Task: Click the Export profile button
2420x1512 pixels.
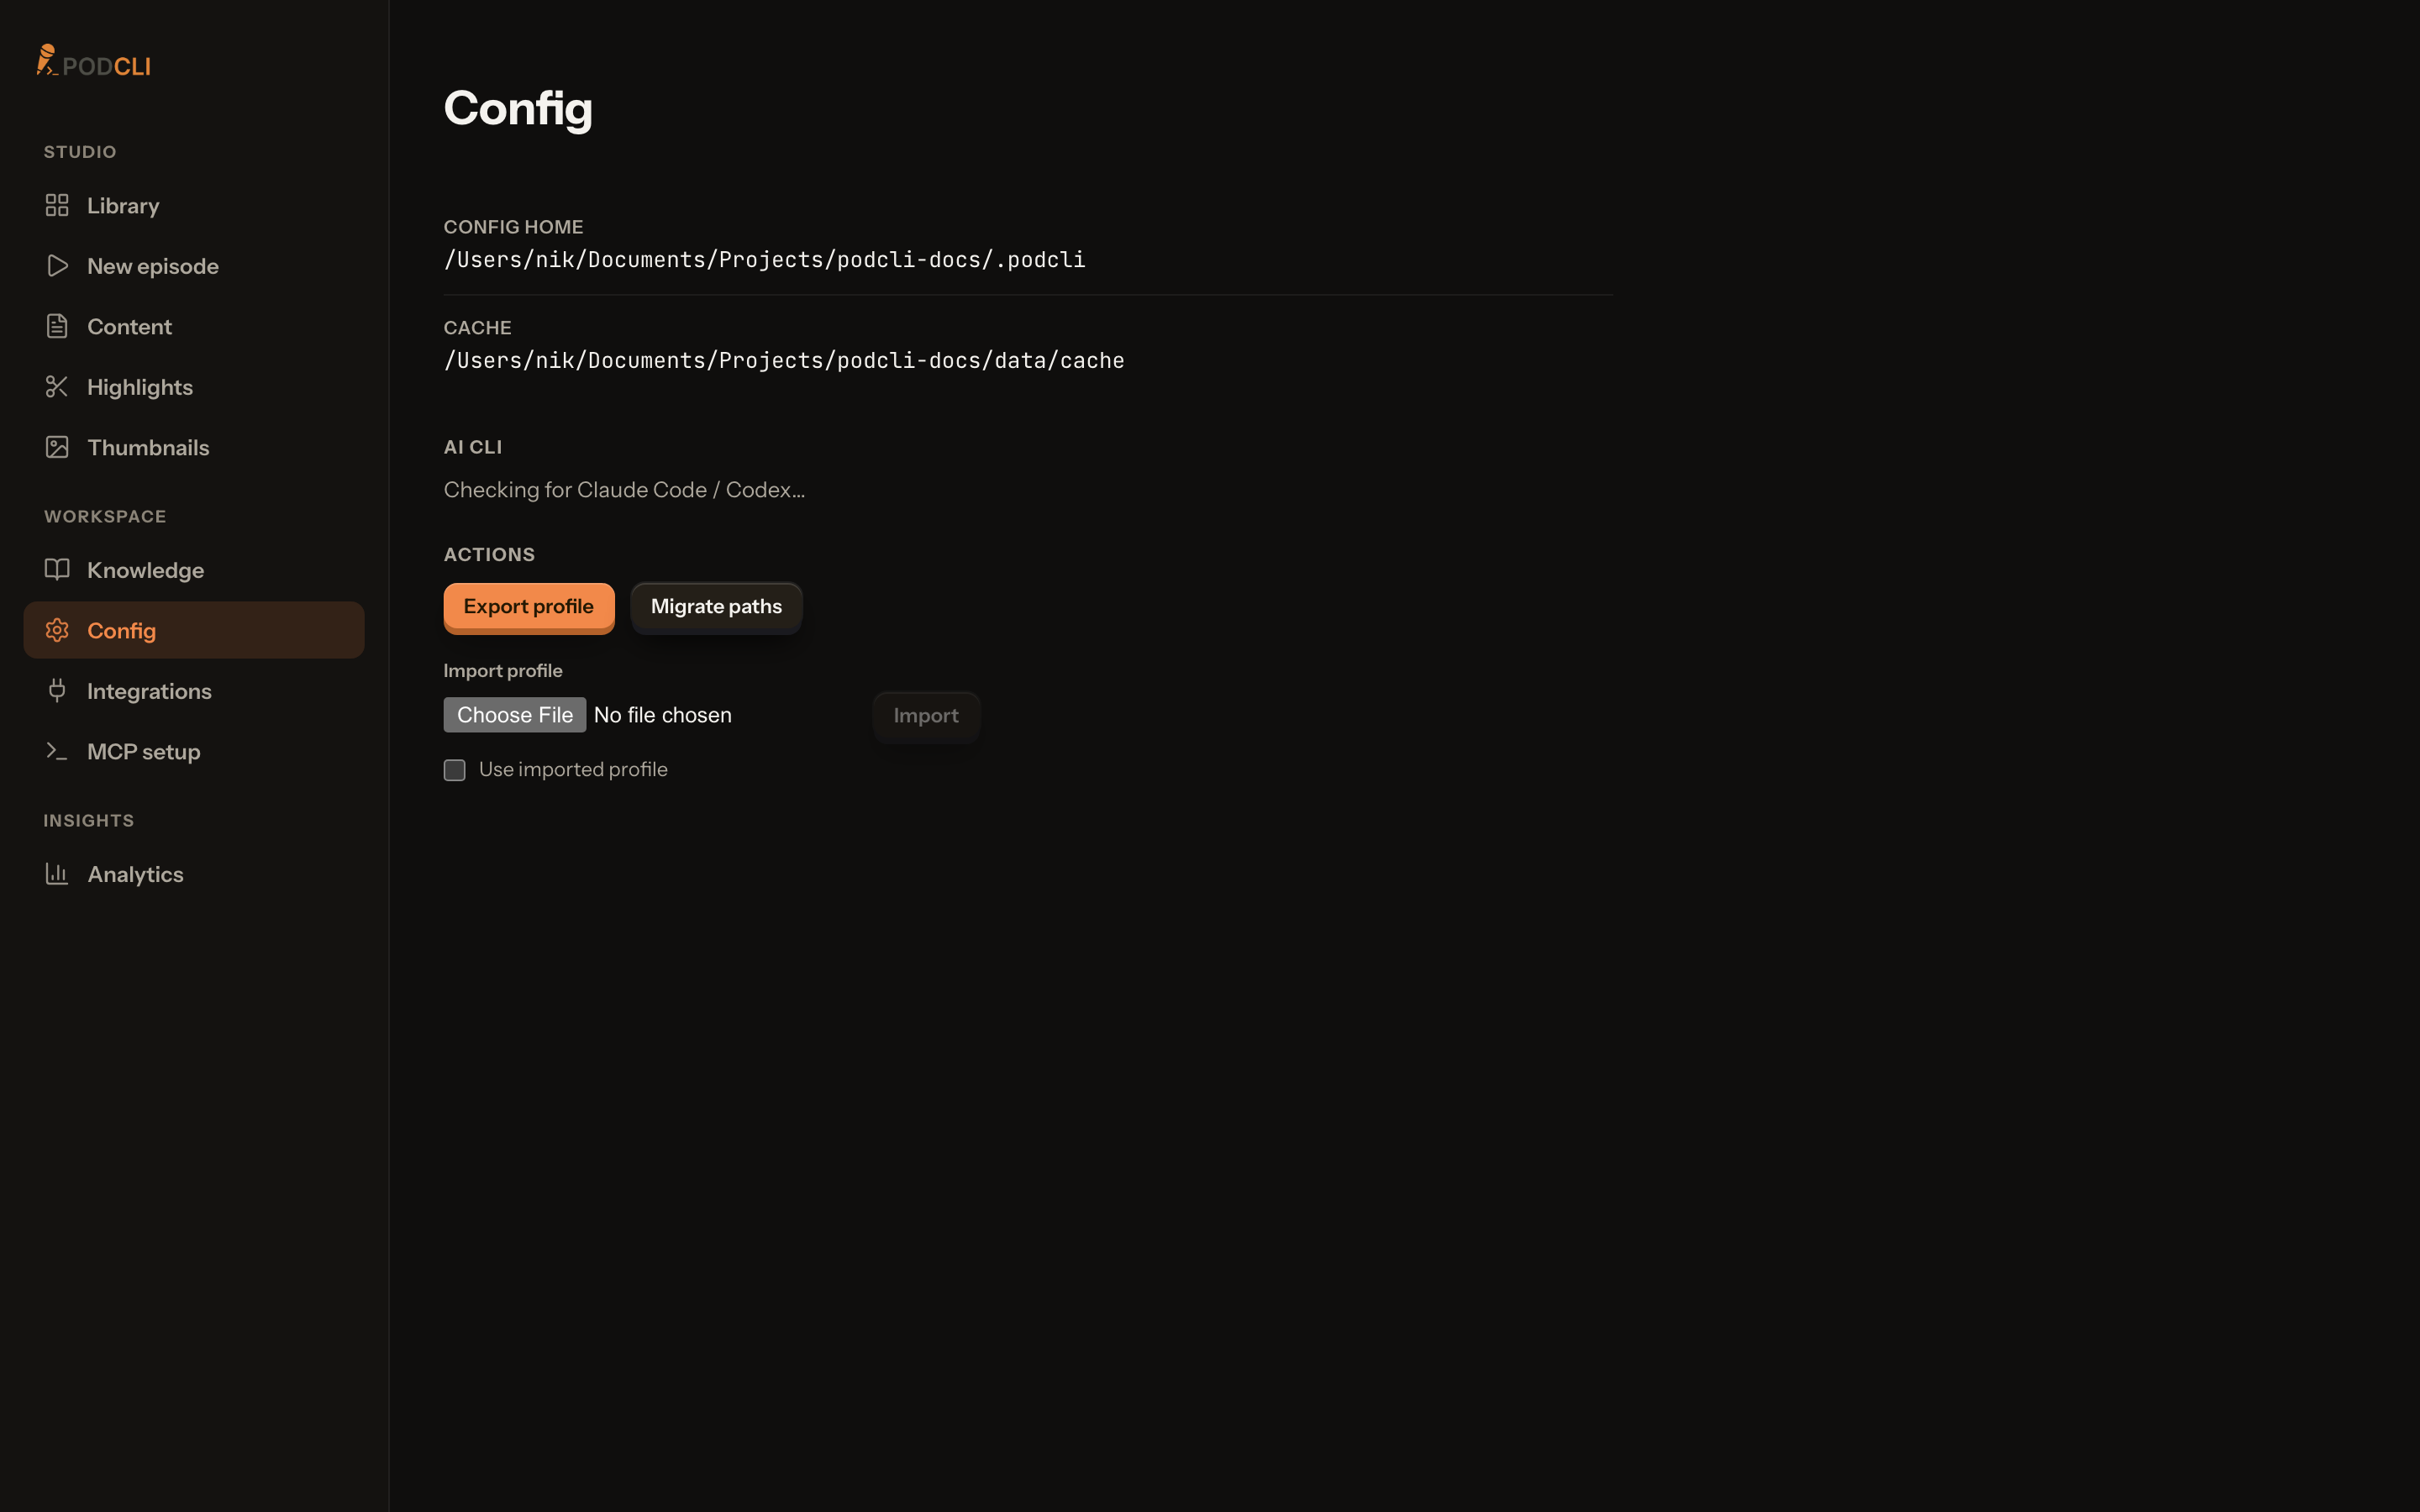Action: pos(529,607)
